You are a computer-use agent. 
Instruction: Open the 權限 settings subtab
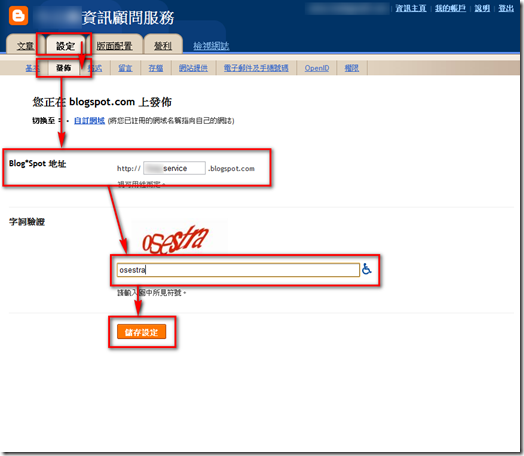352,68
